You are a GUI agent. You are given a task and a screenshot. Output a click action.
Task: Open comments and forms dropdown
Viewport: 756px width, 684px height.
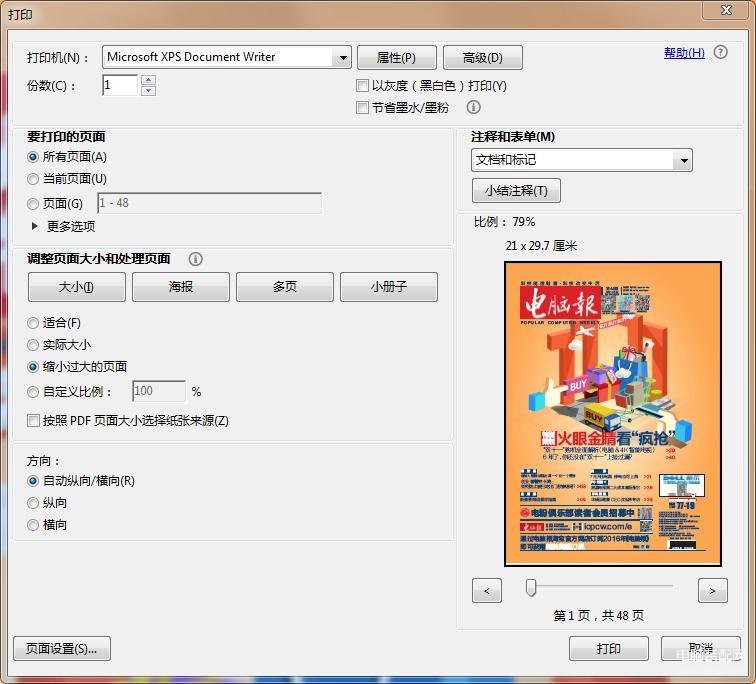coord(683,160)
